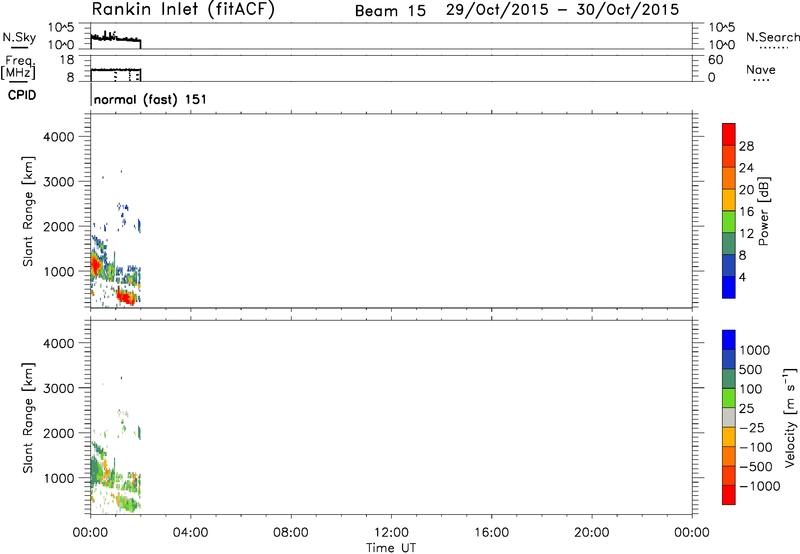800x554 pixels.
Task: Click the 'Nave' legend label
Action: click(x=761, y=69)
